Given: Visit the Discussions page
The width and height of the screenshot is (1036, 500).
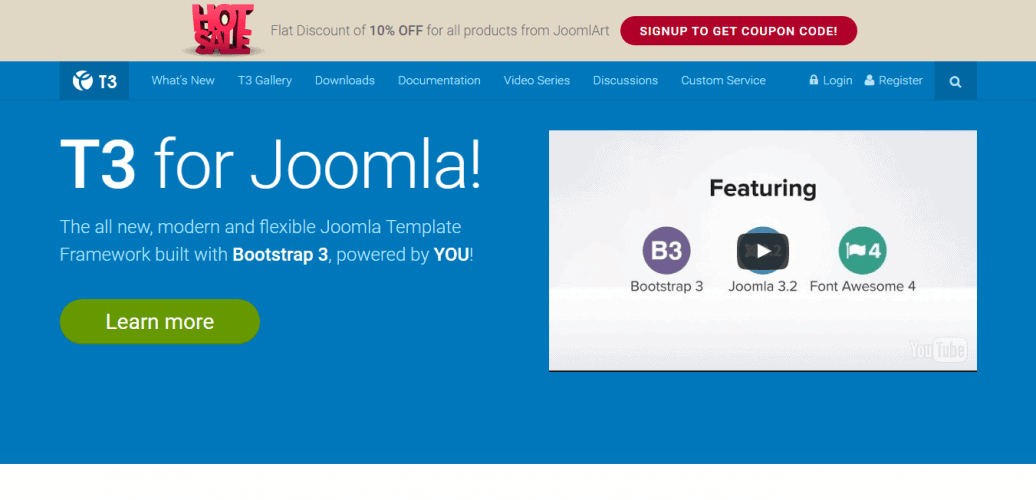Looking at the screenshot, I should pos(625,81).
